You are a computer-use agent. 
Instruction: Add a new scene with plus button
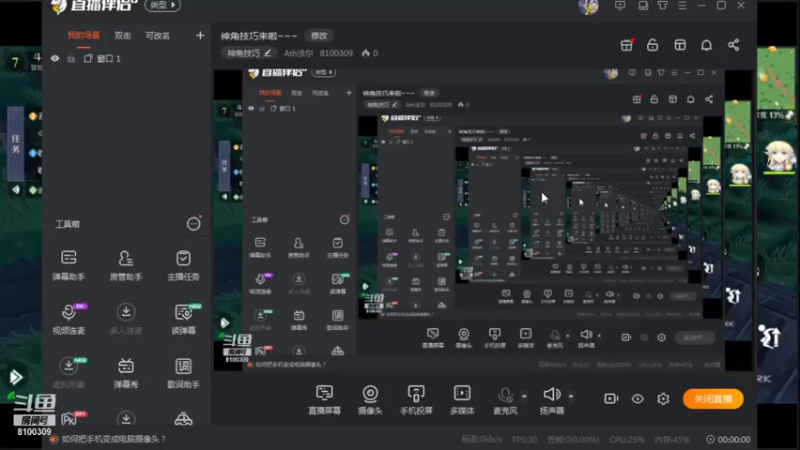(x=200, y=35)
